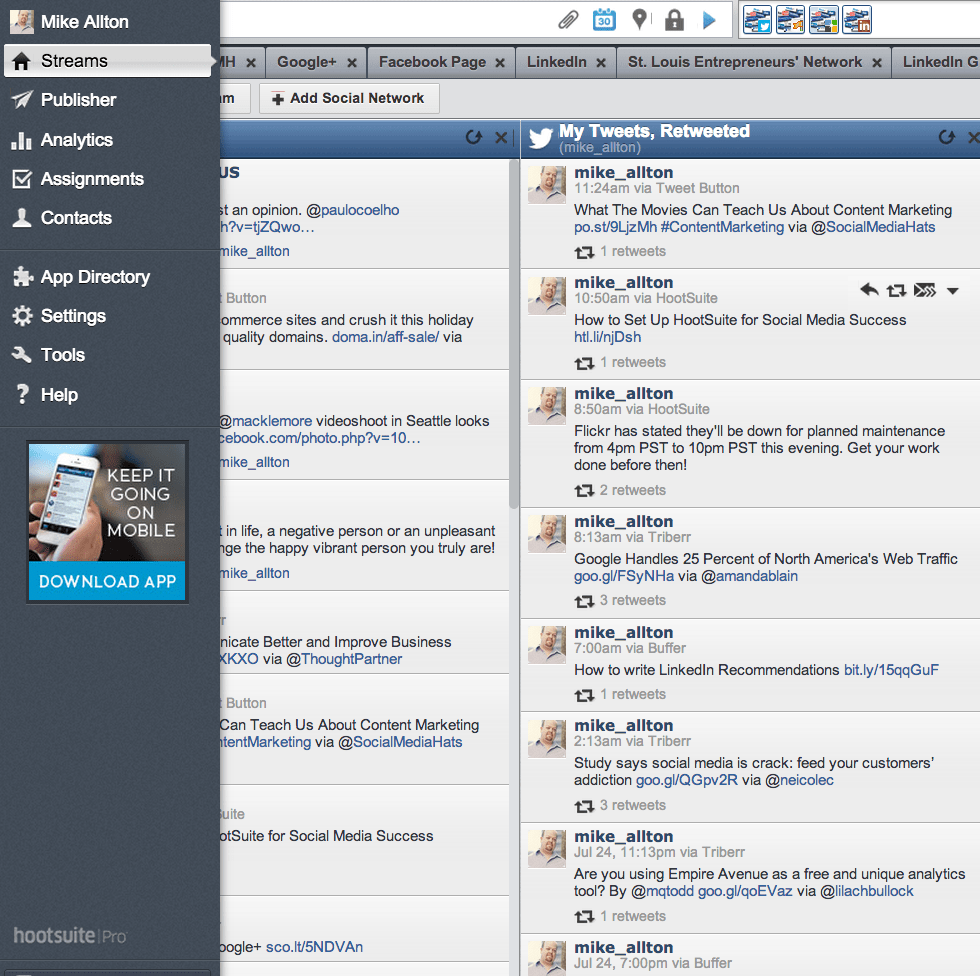
Task: Select the profile with the multicolor squares badge
Action: [x=824, y=19]
